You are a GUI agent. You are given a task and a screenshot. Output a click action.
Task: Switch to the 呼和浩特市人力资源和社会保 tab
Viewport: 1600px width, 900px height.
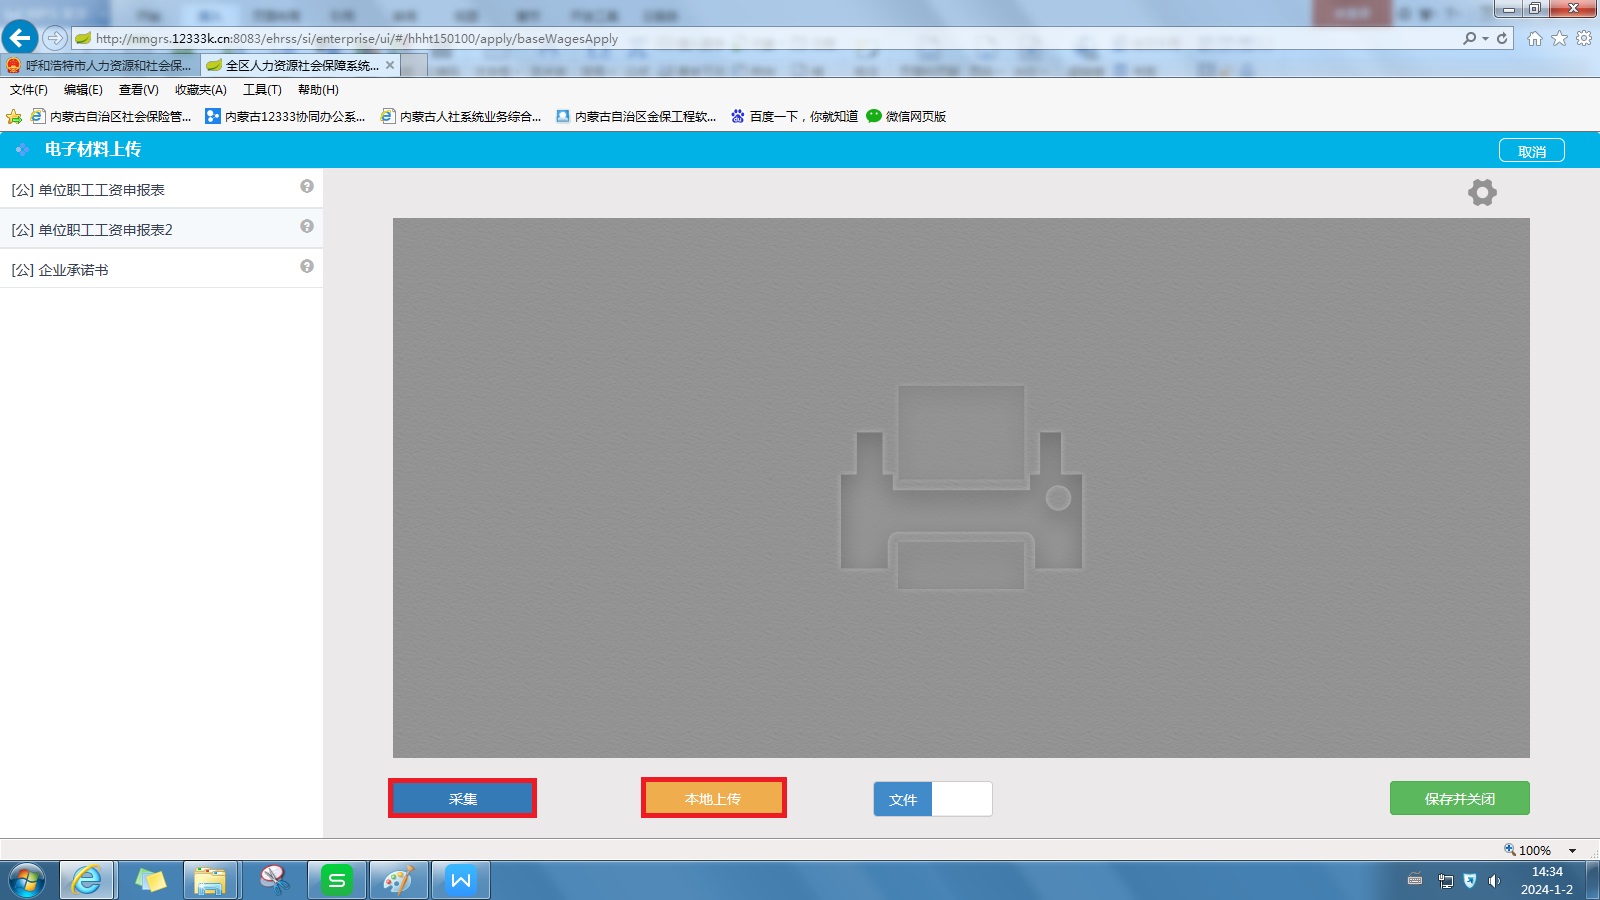[x=100, y=66]
